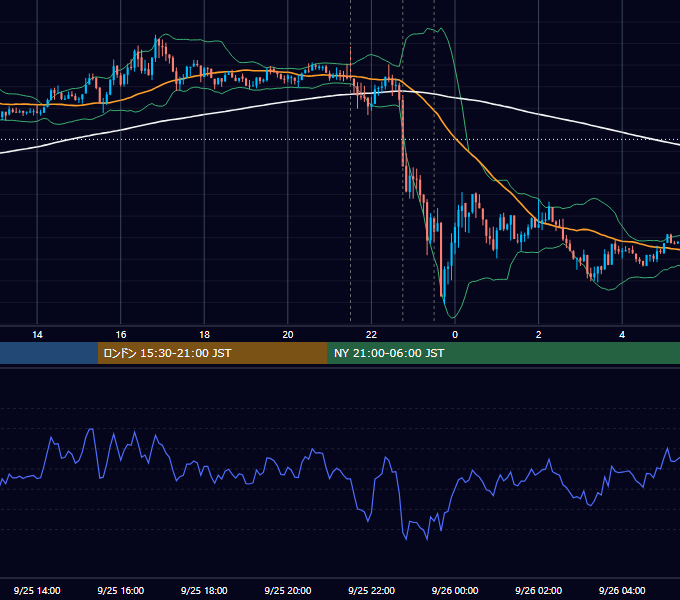Click hour label 2 on price chart axis
The height and width of the screenshot is (600, 680).
[539, 335]
